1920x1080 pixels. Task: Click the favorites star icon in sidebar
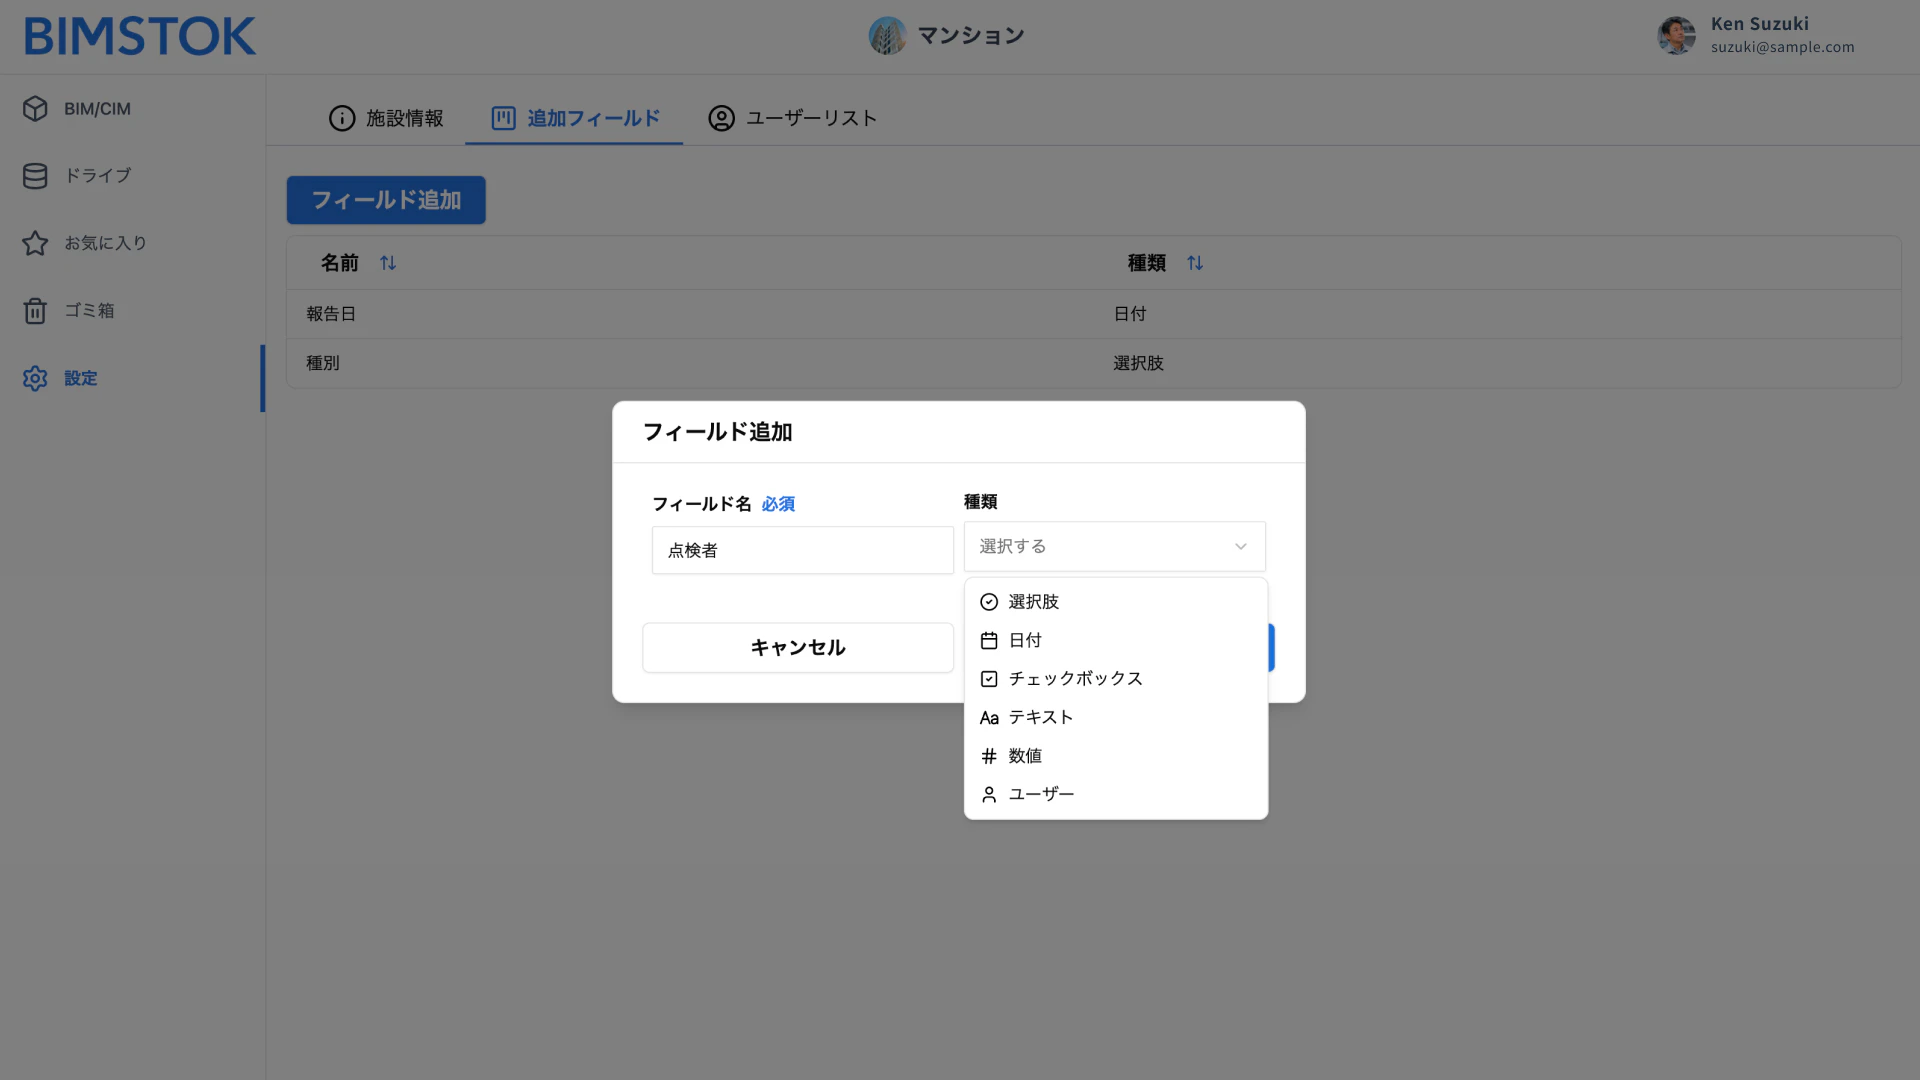pyautogui.click(x=35, y=243)
